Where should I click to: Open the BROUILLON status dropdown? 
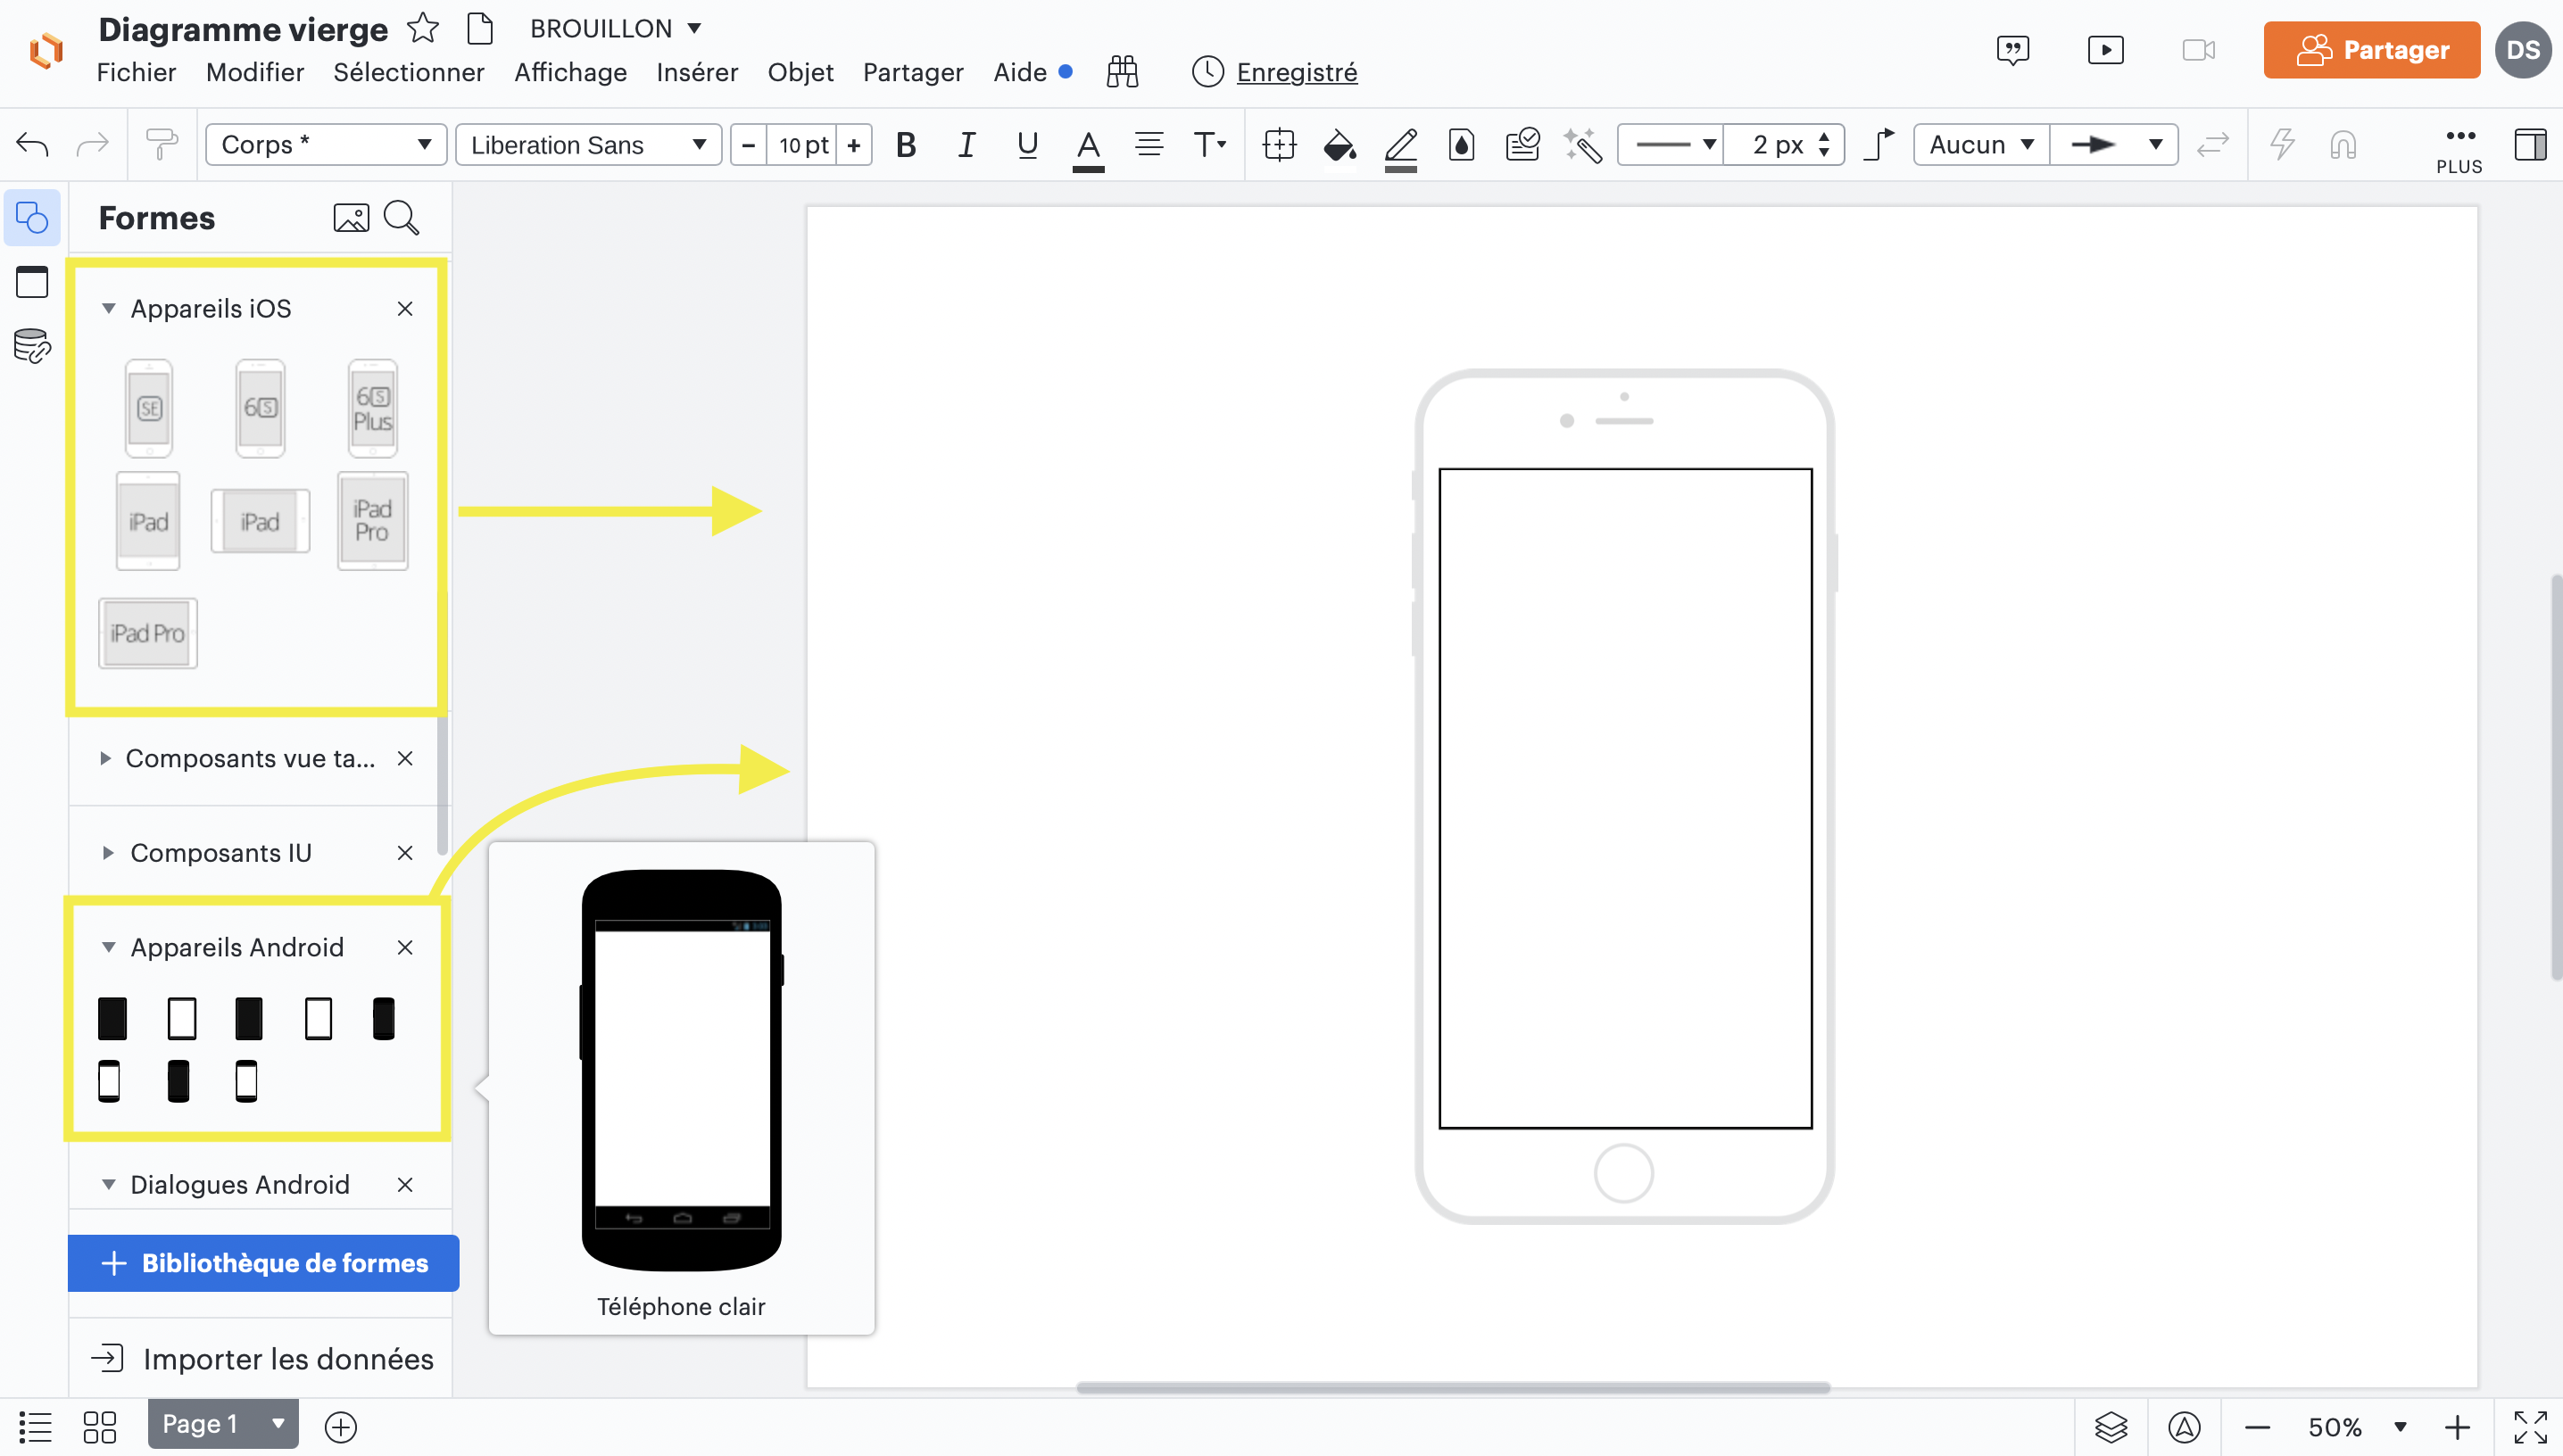pyautogui.click(x=615, y=28)
